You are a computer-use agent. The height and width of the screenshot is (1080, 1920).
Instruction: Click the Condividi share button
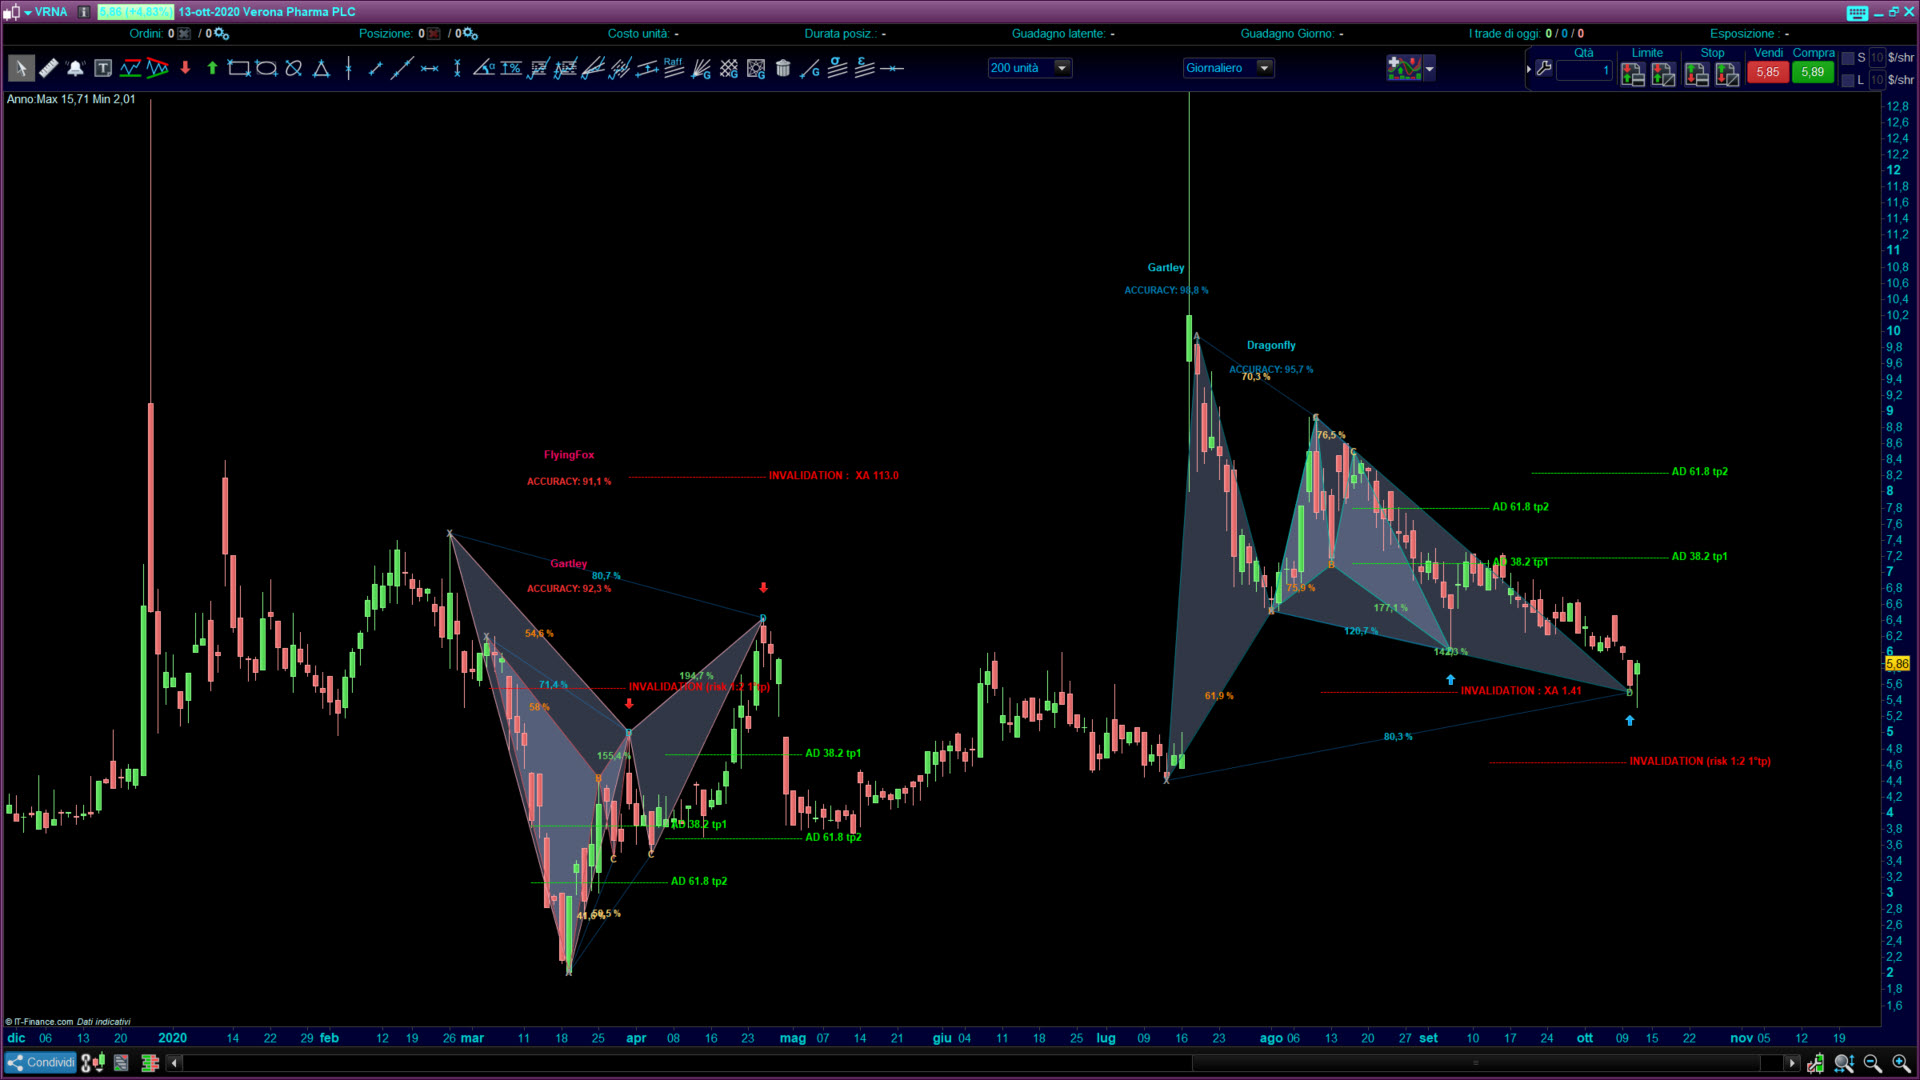point(40,1062)
